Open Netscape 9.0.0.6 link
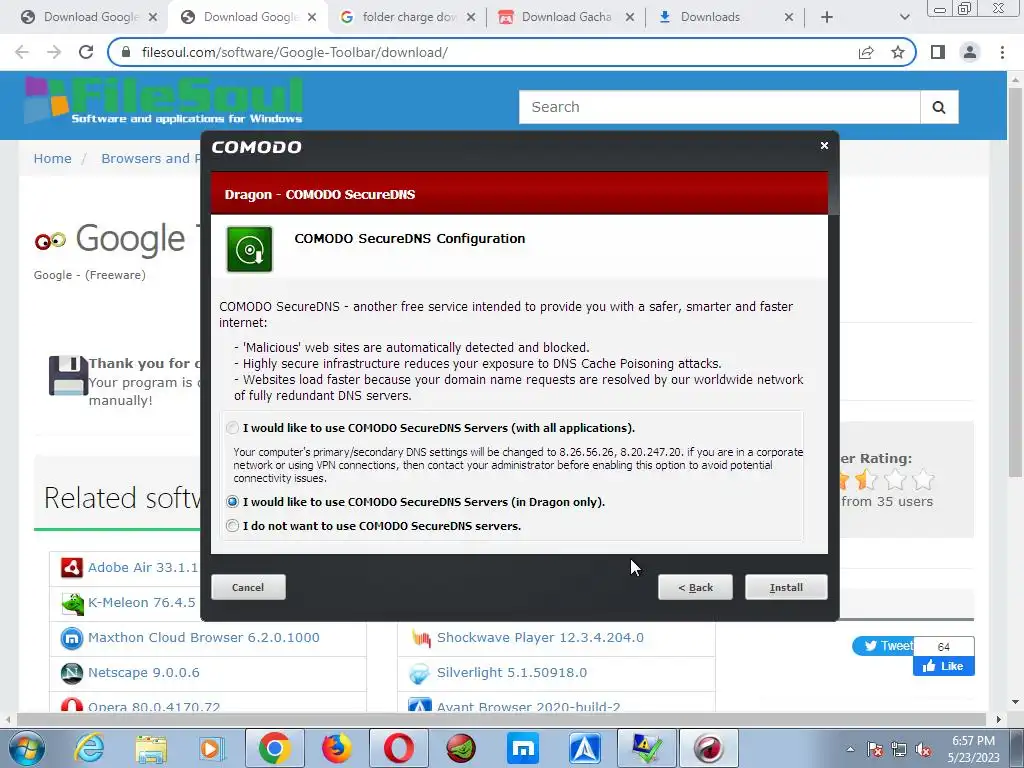Image resolution: width=1024 pixels, height=768 pixels. coord(144,673)
